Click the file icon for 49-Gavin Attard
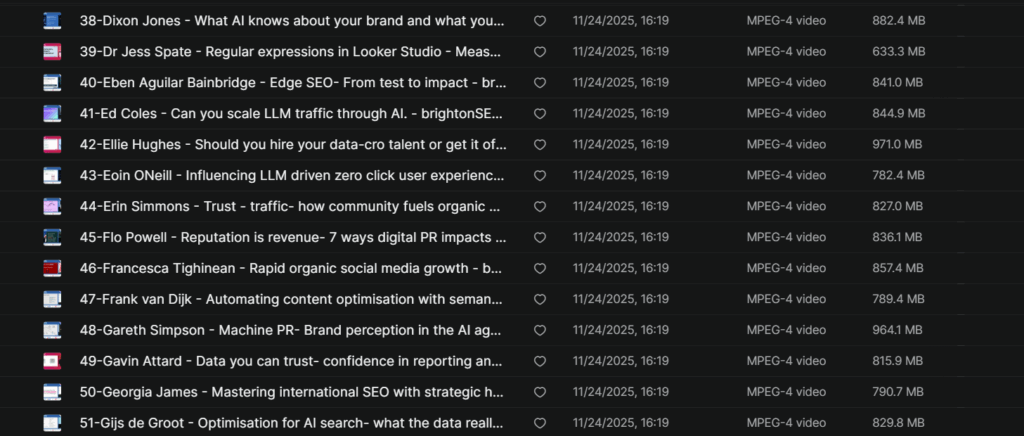 click(52, 361)
